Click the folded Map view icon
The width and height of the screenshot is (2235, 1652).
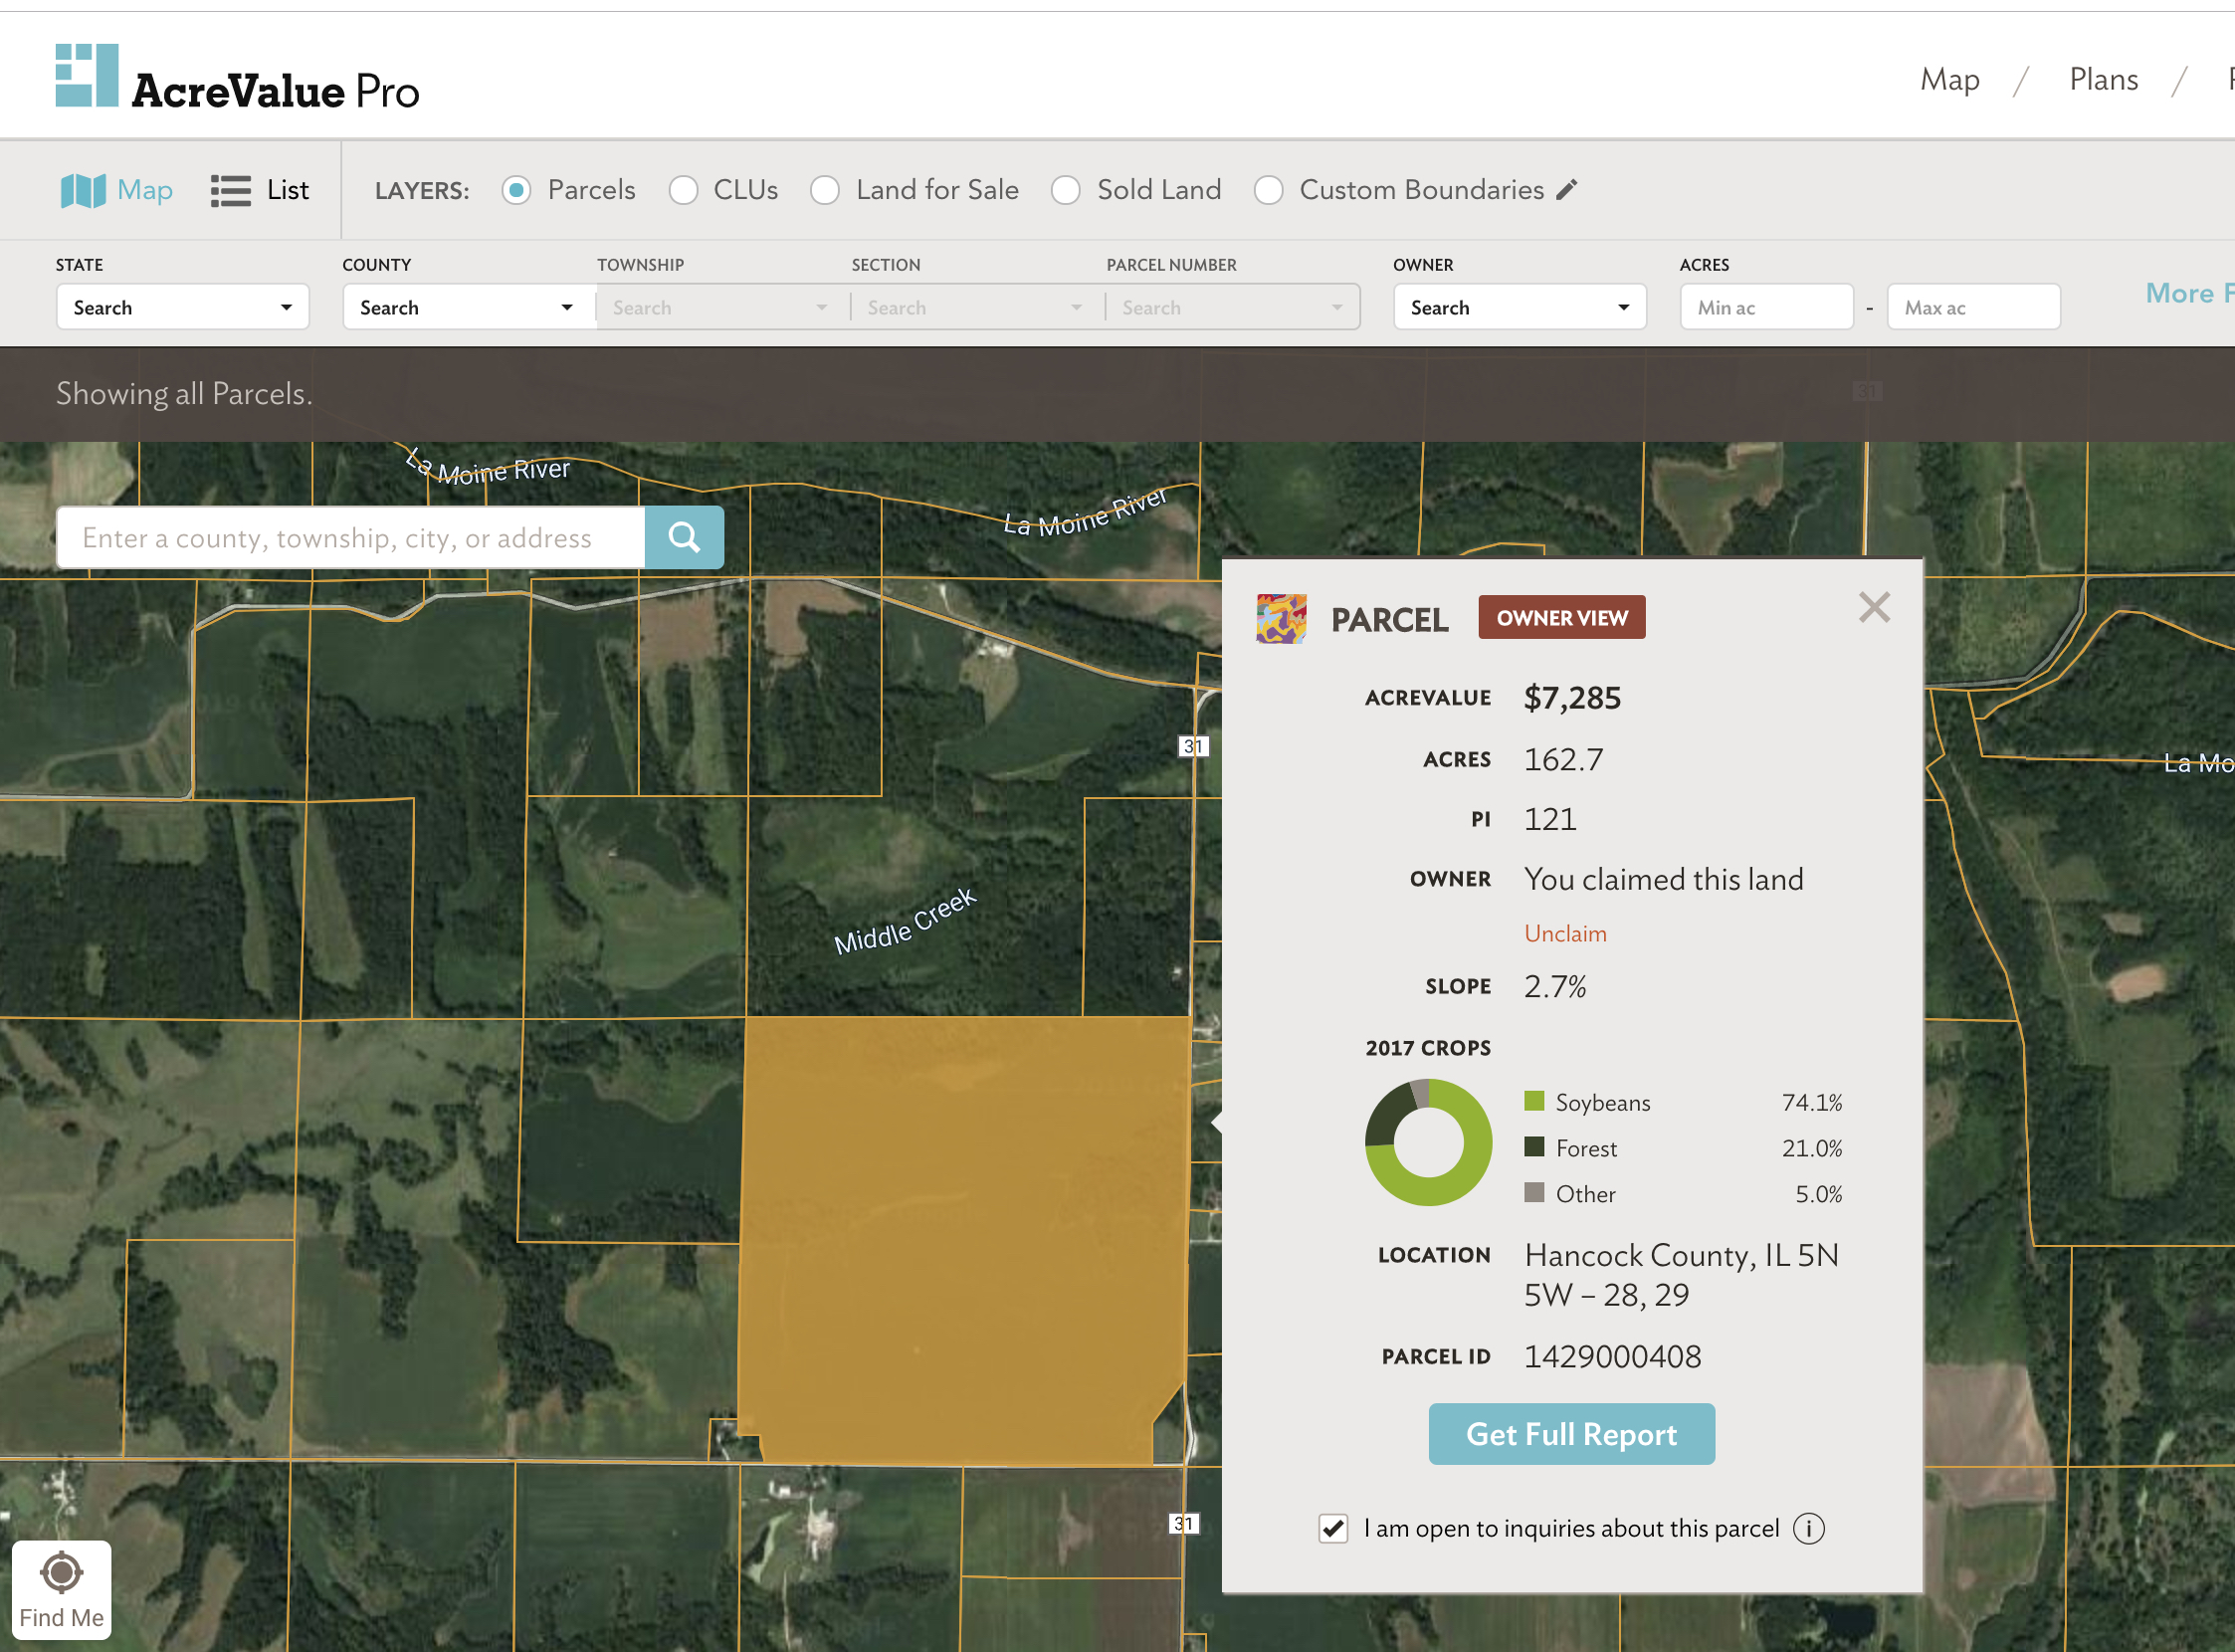click(83, 190)
